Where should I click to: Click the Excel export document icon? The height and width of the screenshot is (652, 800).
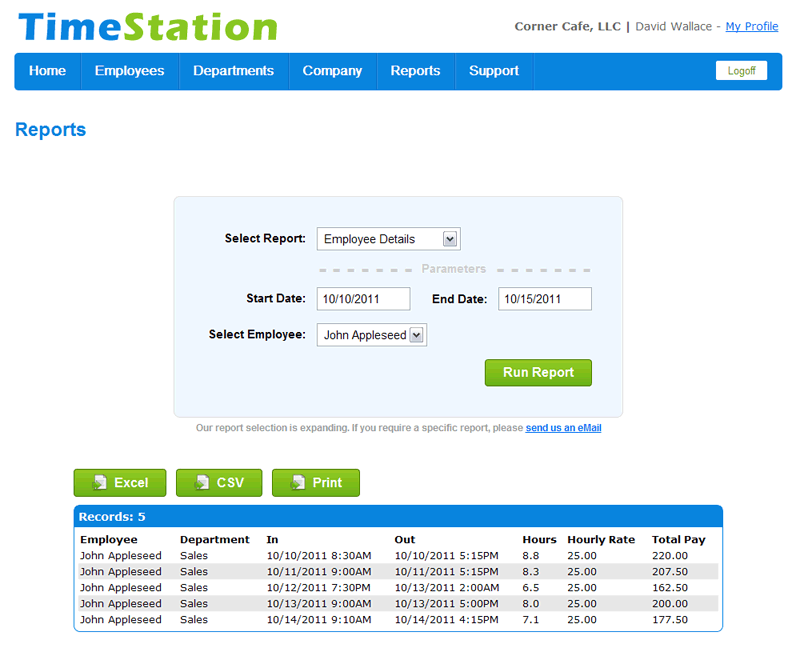(x=99, y=482)
